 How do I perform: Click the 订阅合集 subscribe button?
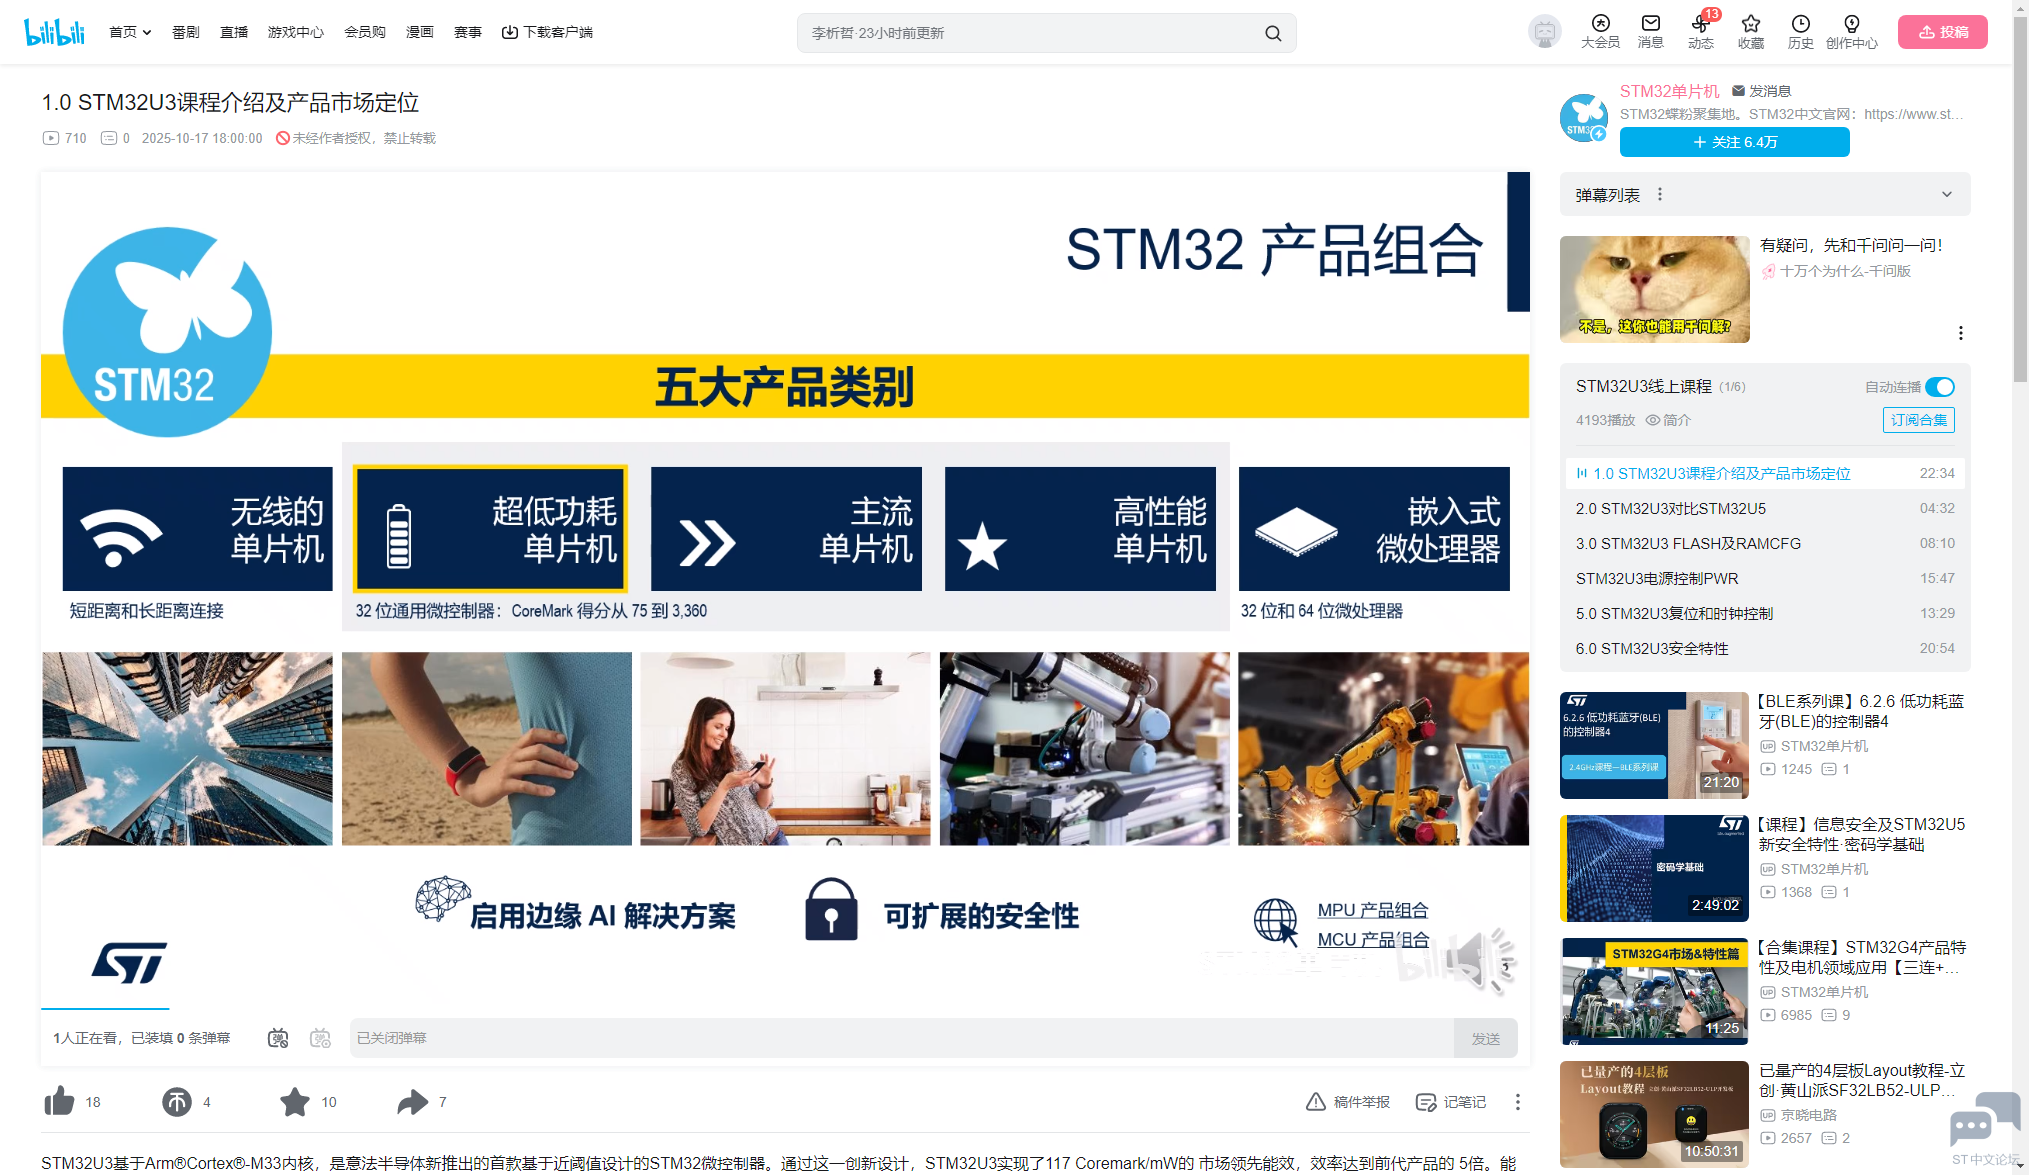1918,420
